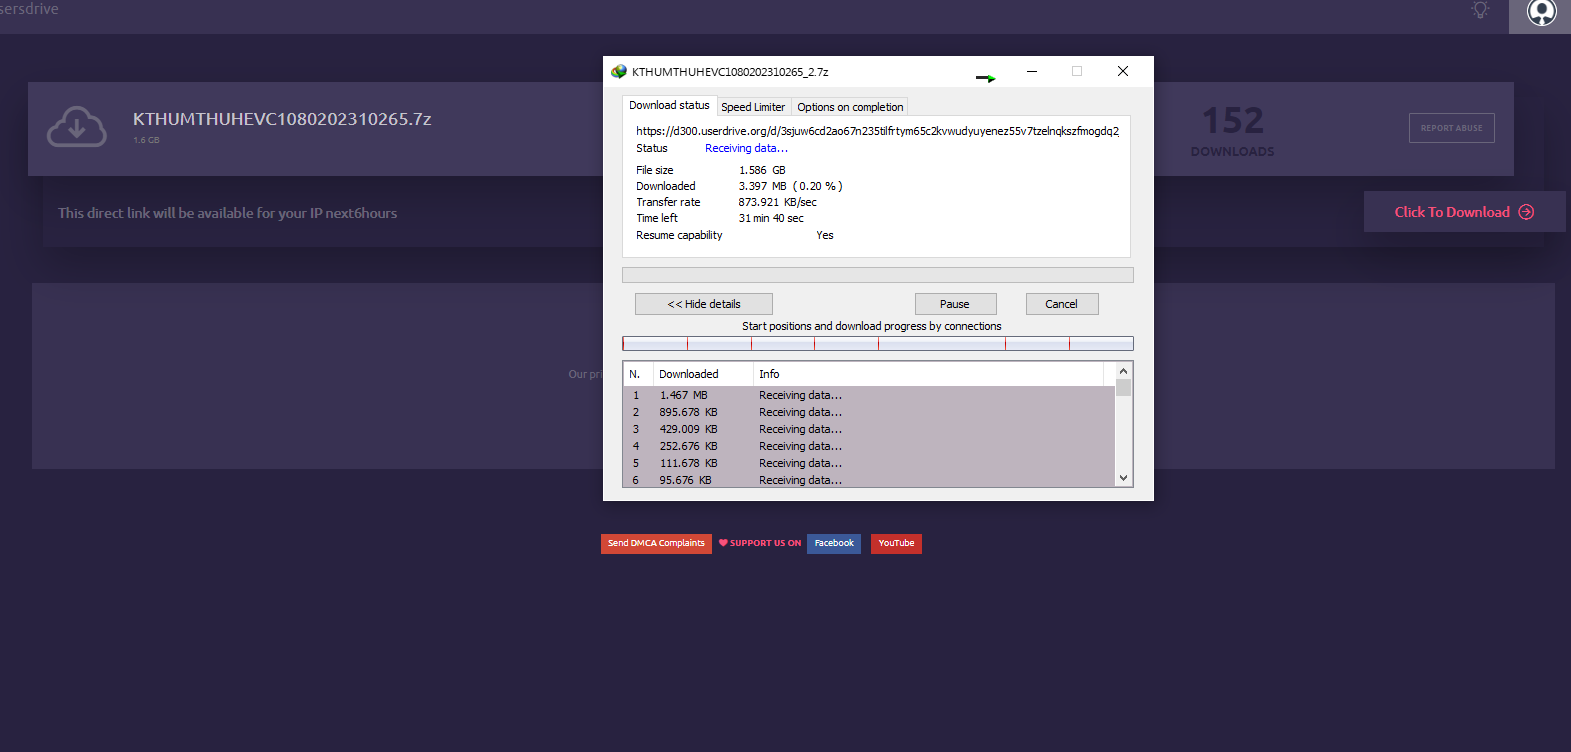
Task: Select connection row 1 with 1.467 MB
Action: point(869,395)
